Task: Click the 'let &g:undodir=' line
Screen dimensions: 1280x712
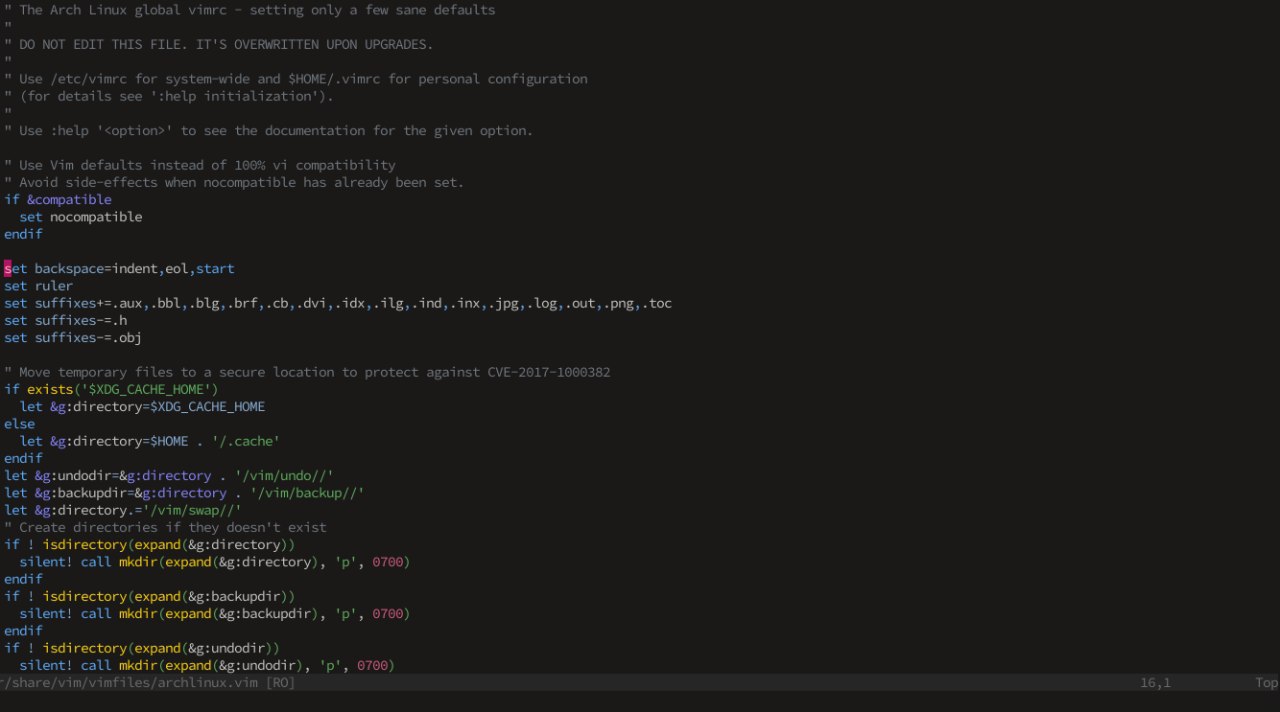Action: [169, 476]
